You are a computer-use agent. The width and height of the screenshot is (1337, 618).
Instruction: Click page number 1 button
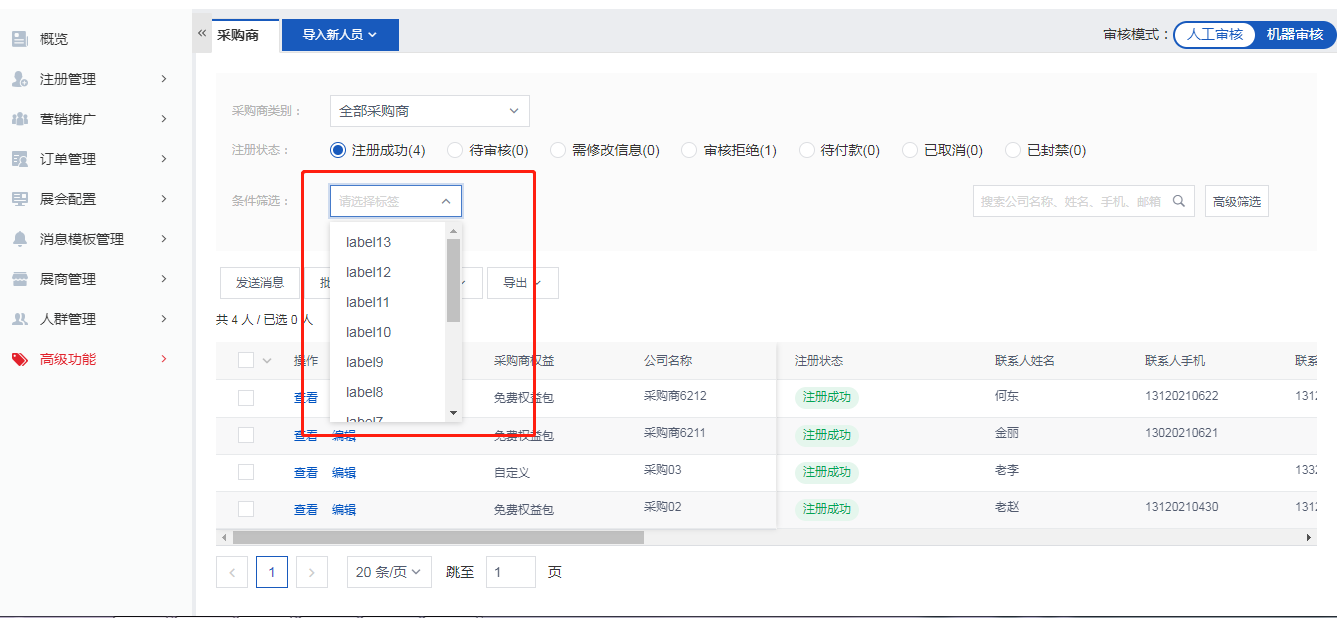(272, 572)
